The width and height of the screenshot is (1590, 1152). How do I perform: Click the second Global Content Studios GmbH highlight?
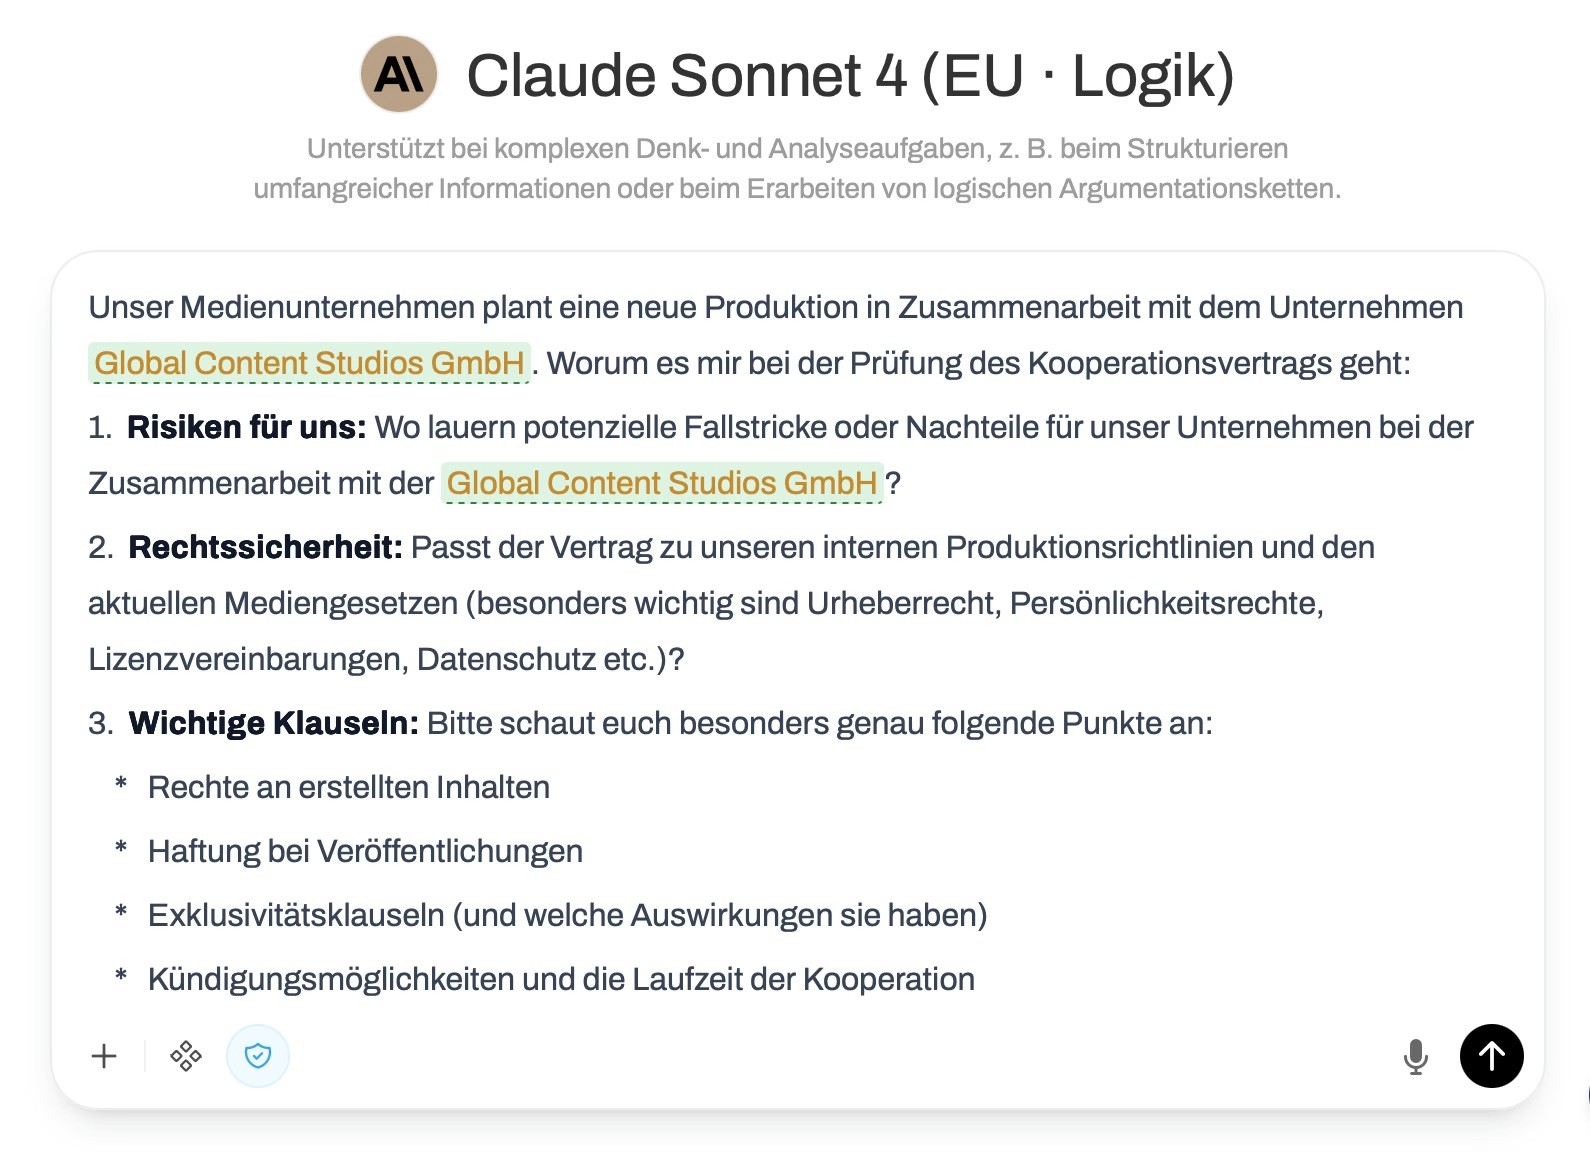point(662,483)
